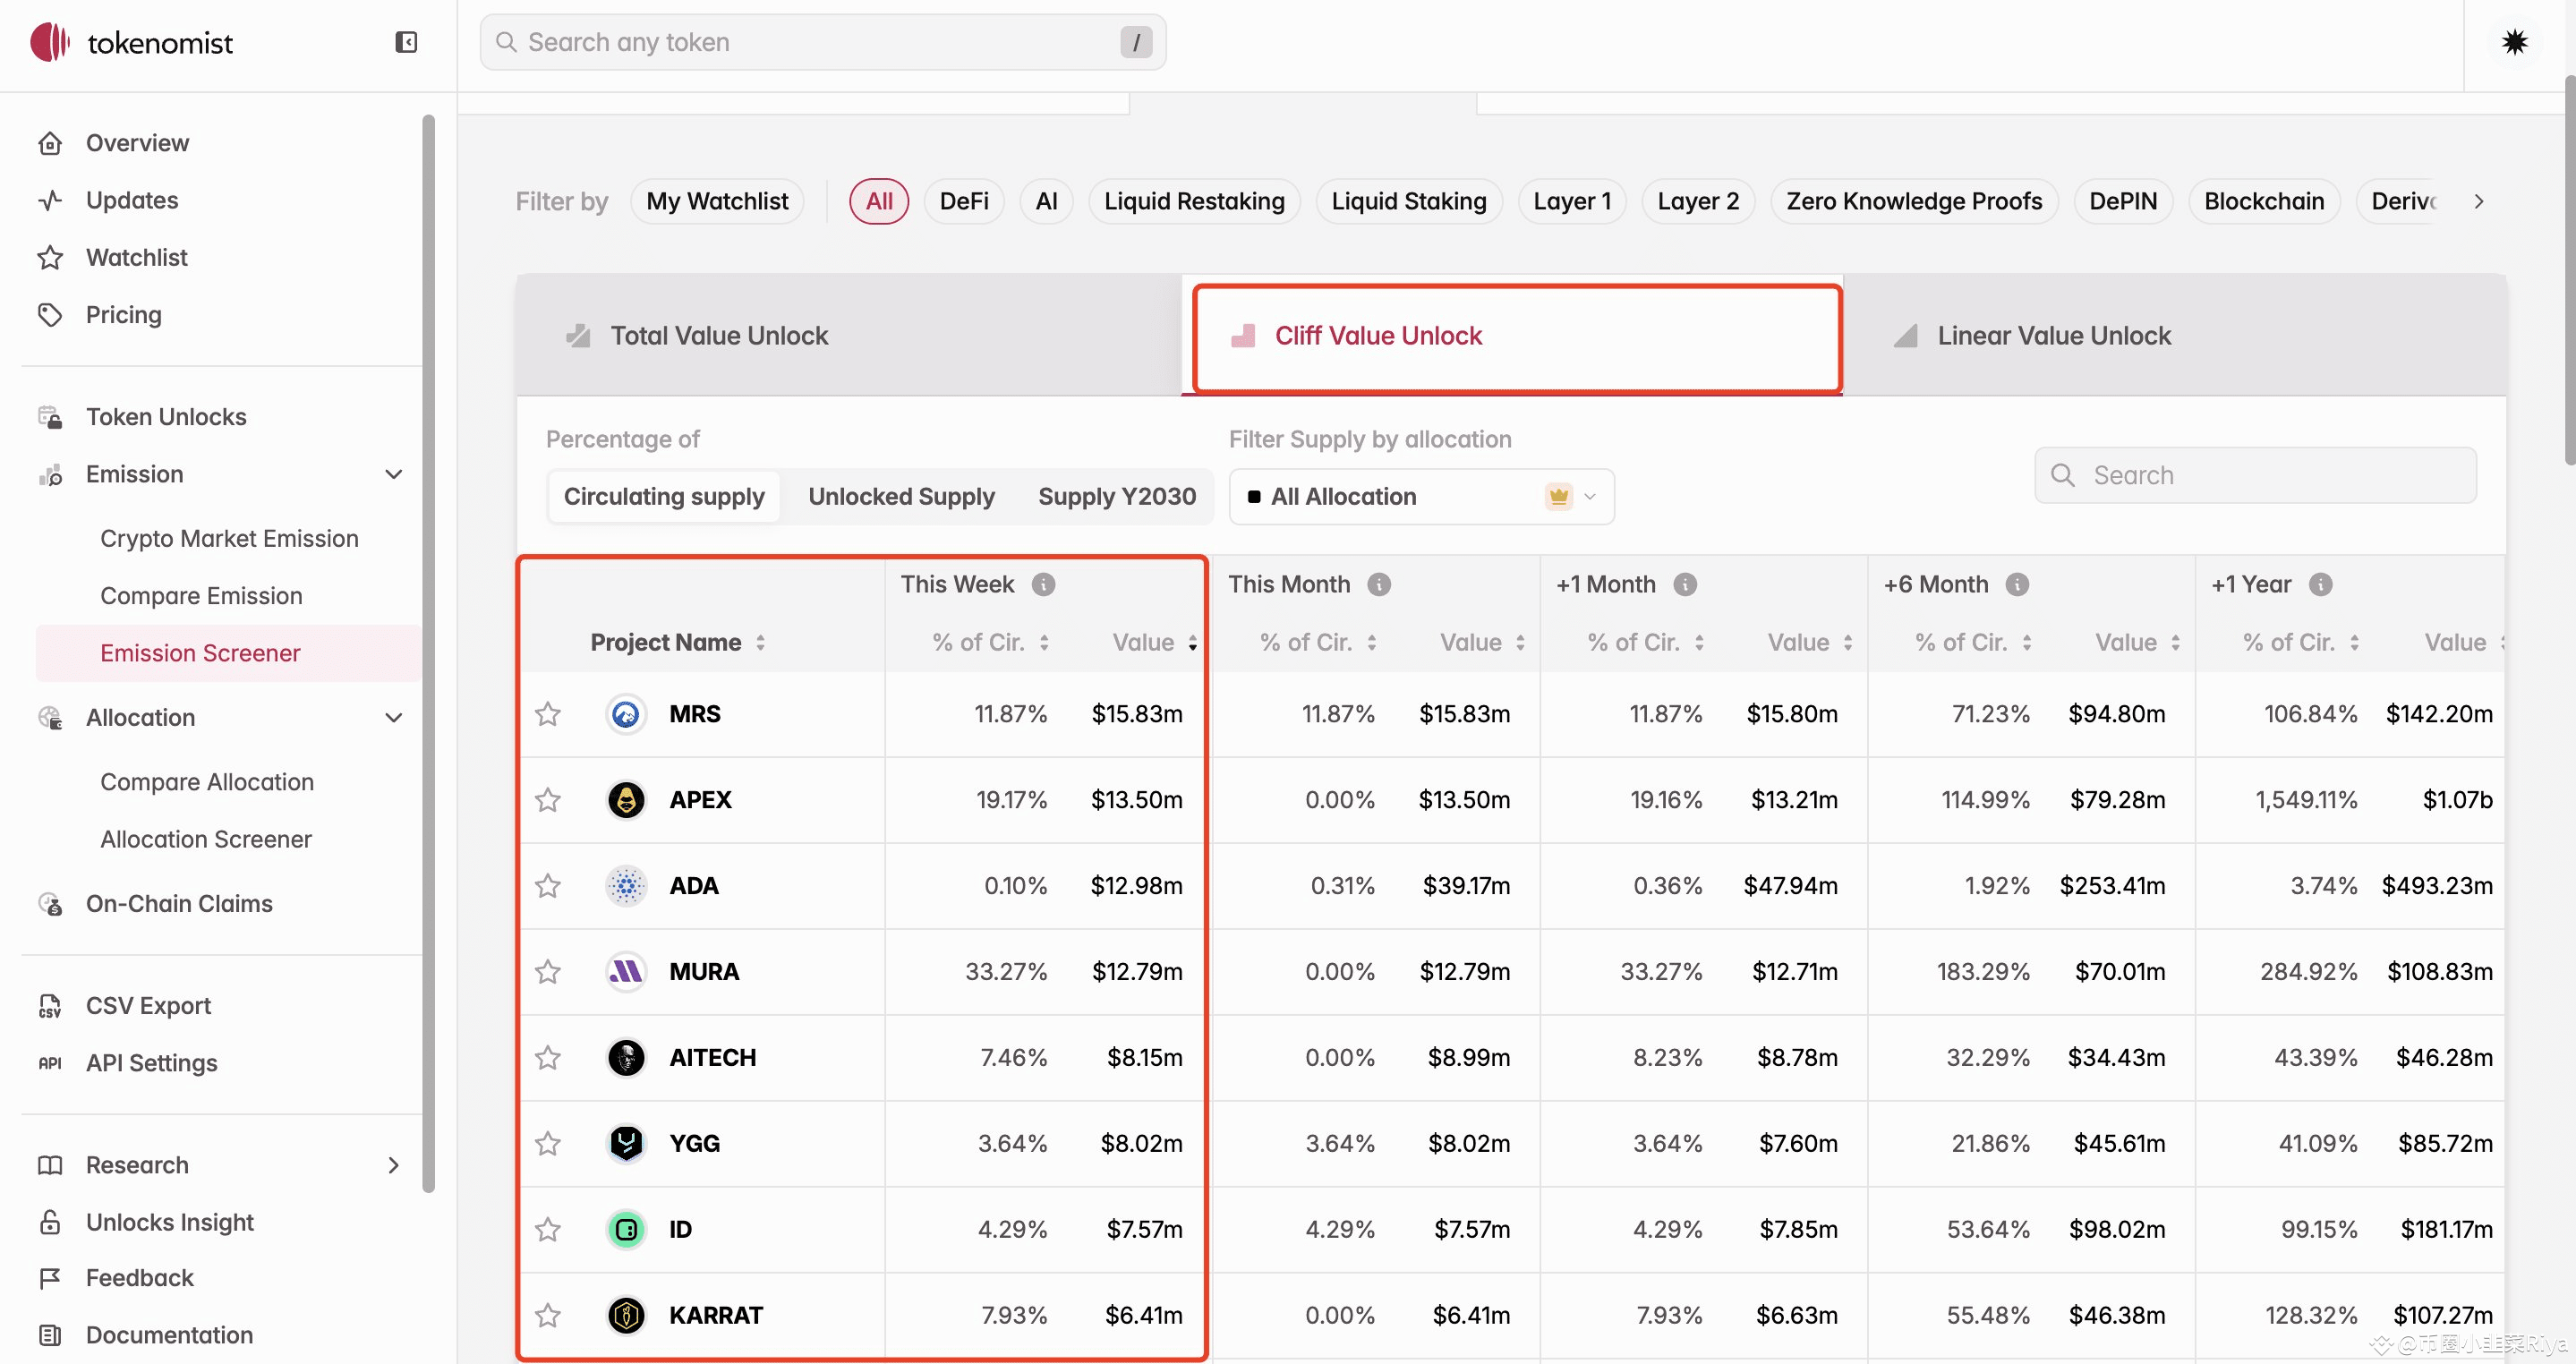Open Unlocks Insight lock icon
The height and width of the screenshot is (1364, 2576).
(x=50, y=1221)
